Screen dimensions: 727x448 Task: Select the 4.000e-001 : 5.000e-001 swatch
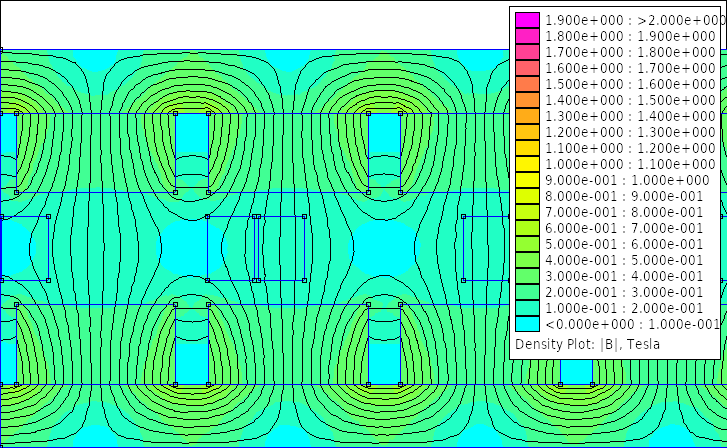click(x=527, y=260)
